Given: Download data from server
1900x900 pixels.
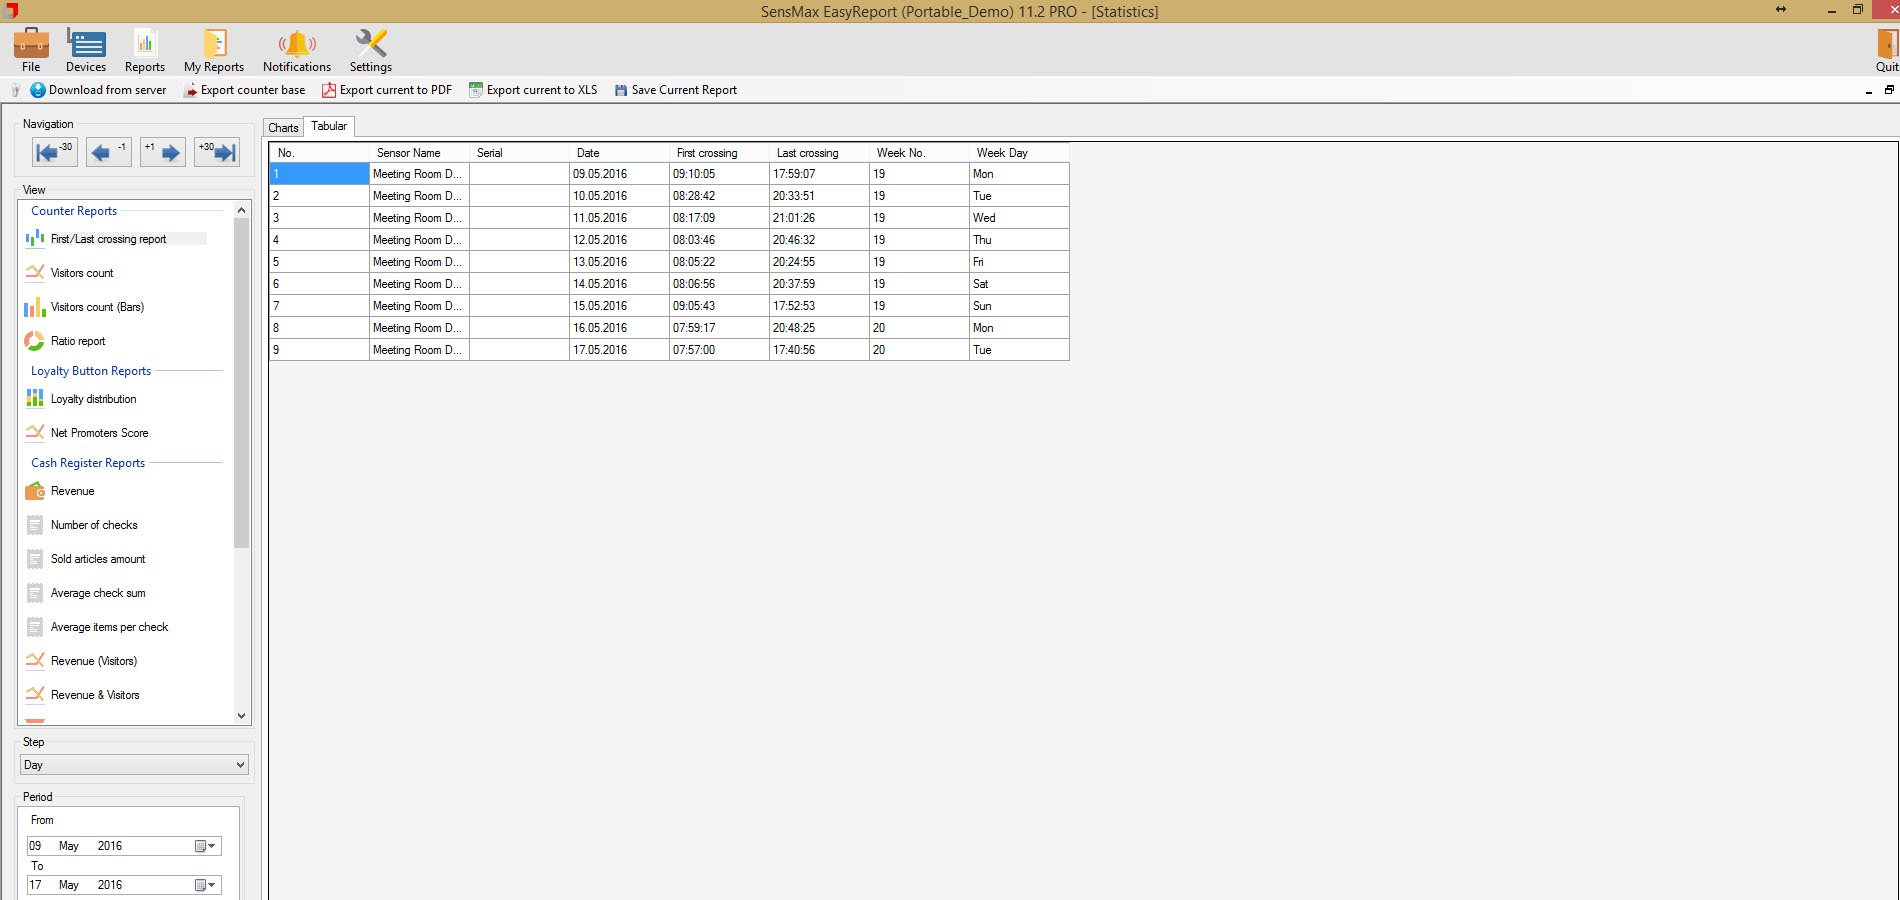Looking at the screenshot, I should (99, 90).
